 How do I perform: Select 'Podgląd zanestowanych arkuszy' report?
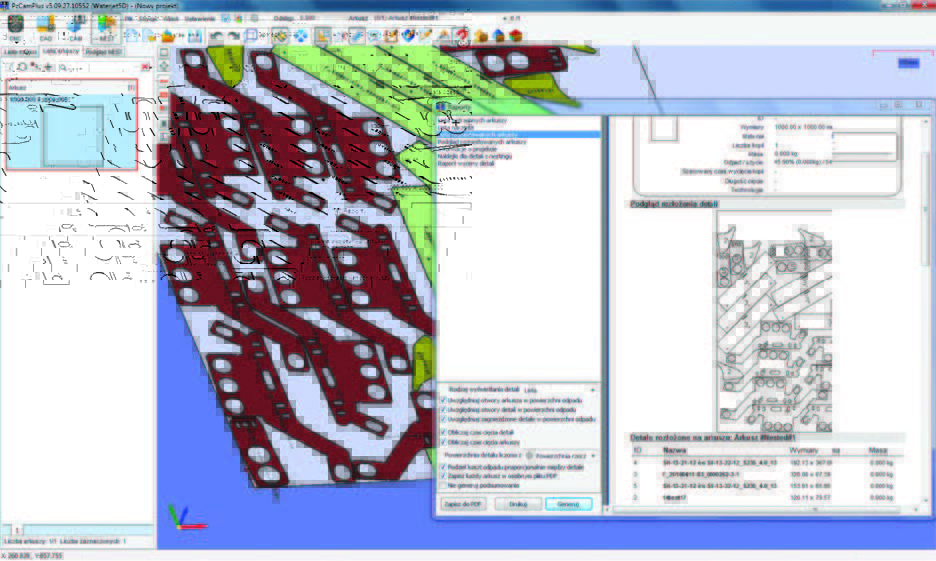click(482, 142)
